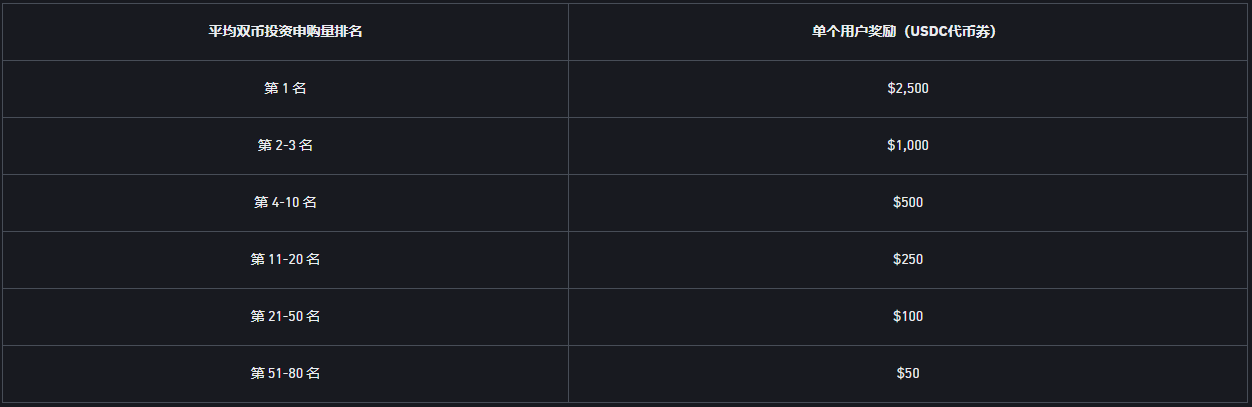Select the 第 1 名 rank cell
The width and height of the screenshot is (1252, 407).
pos(285,88)
